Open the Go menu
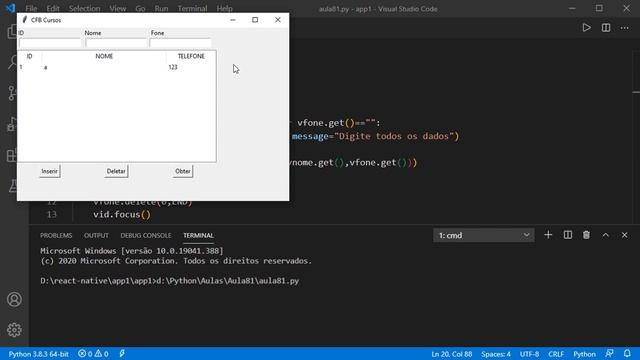This screenshot has width=640, height=360. pos(140,8)
